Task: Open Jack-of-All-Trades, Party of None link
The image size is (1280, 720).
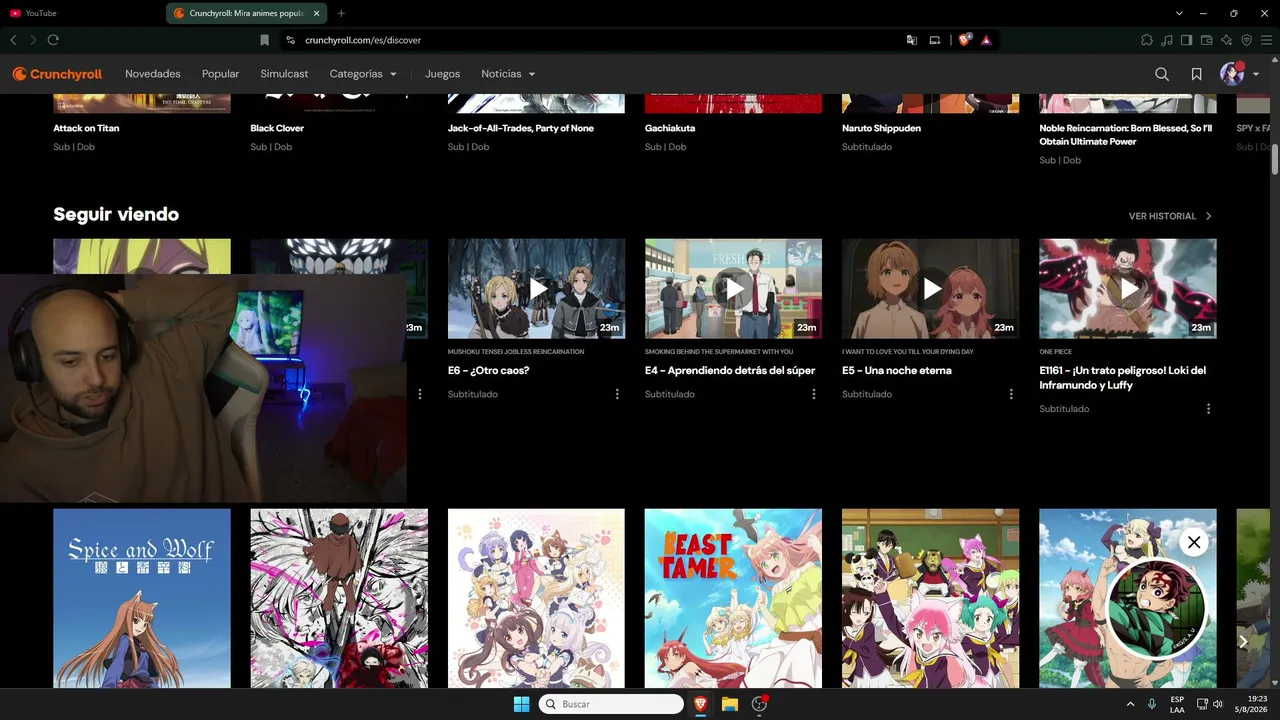Action: point(521,128)
